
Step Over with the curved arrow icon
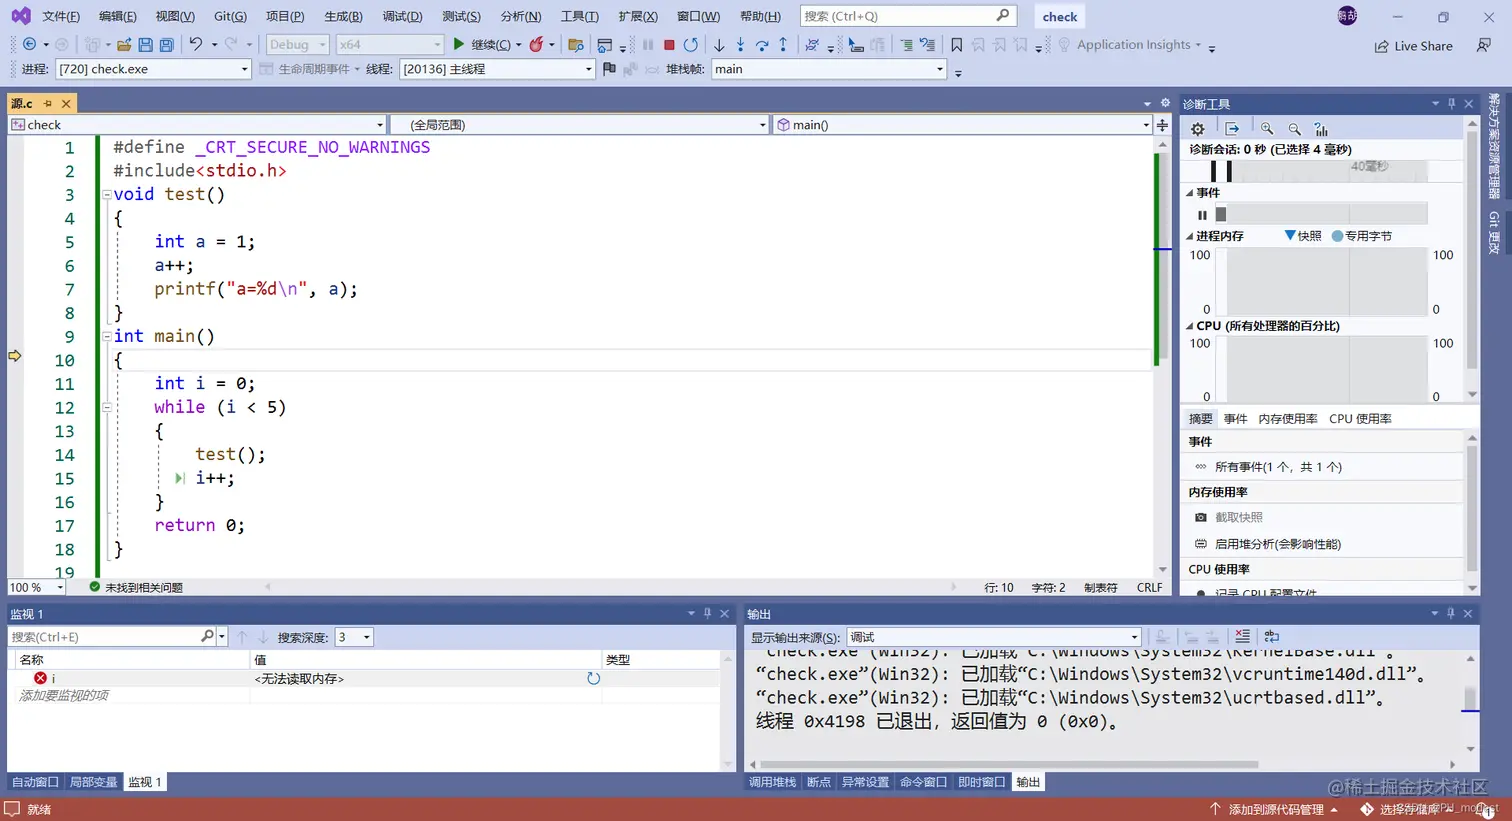point(762,44)
